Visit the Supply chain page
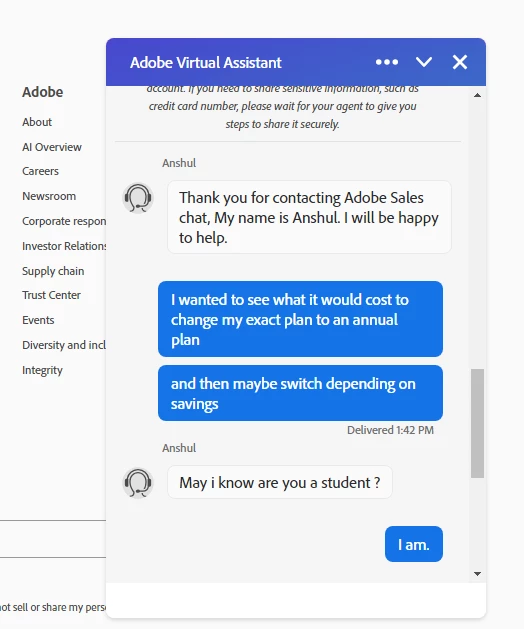The width and height of the screenshot is (524, 629). 53,271
